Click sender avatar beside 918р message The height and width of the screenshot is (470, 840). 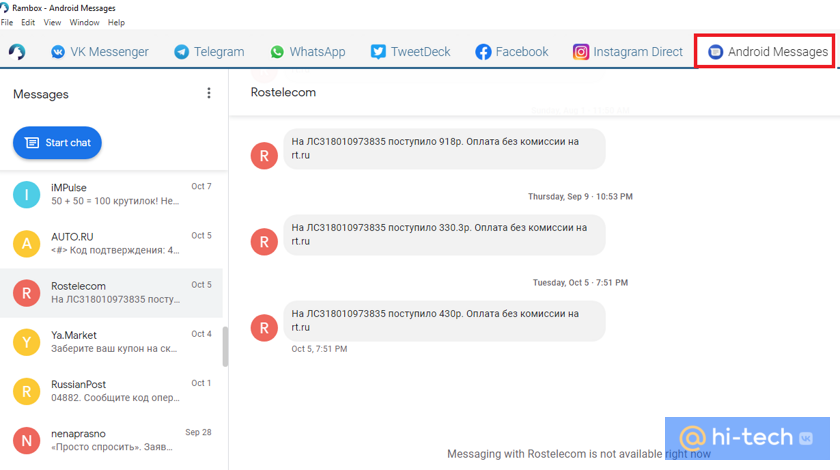point(264,155)
